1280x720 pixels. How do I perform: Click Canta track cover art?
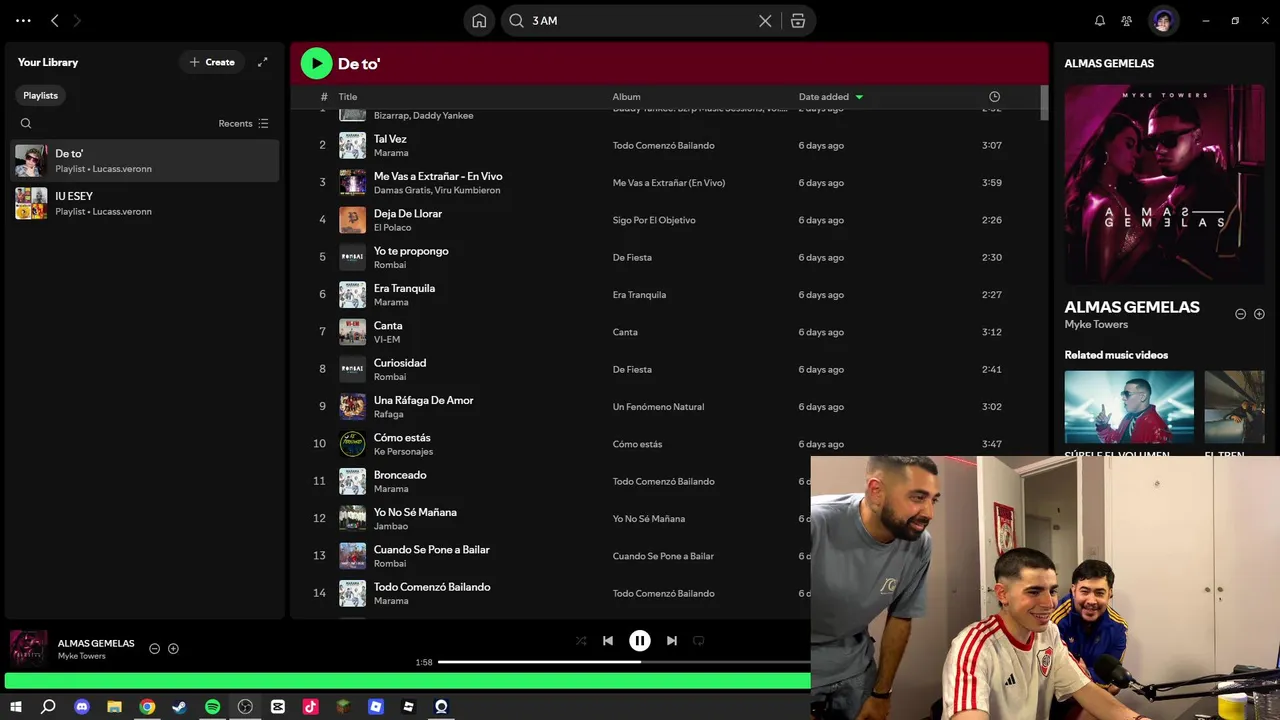(x=352, y=332)
